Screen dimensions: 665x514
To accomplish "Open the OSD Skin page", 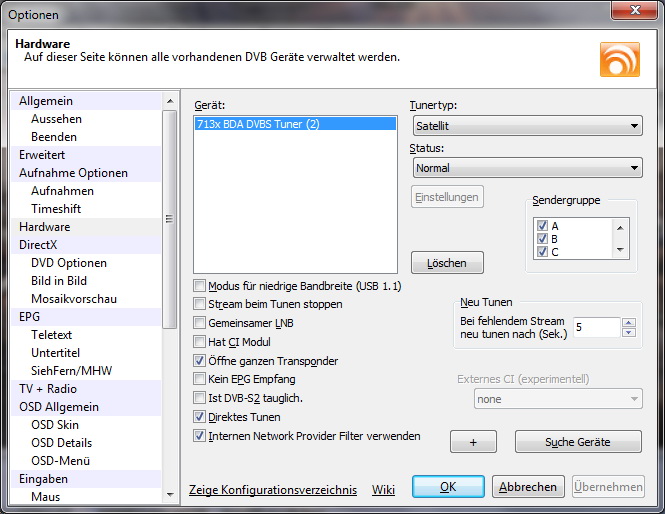I will point(86,425).
